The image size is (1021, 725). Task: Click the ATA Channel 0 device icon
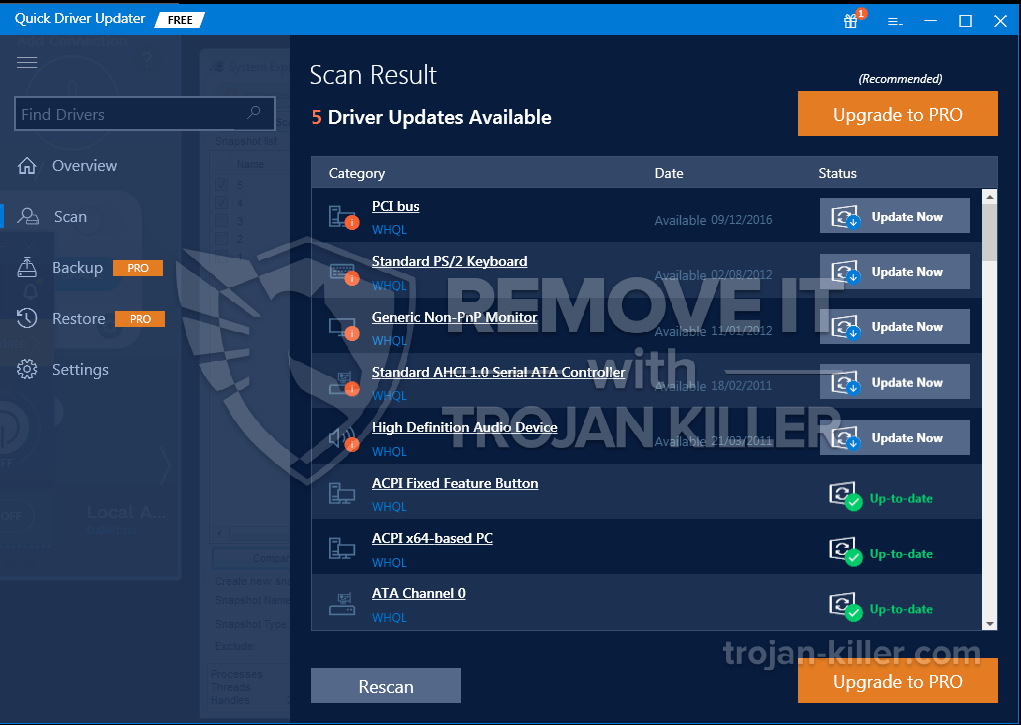point(342,604)
